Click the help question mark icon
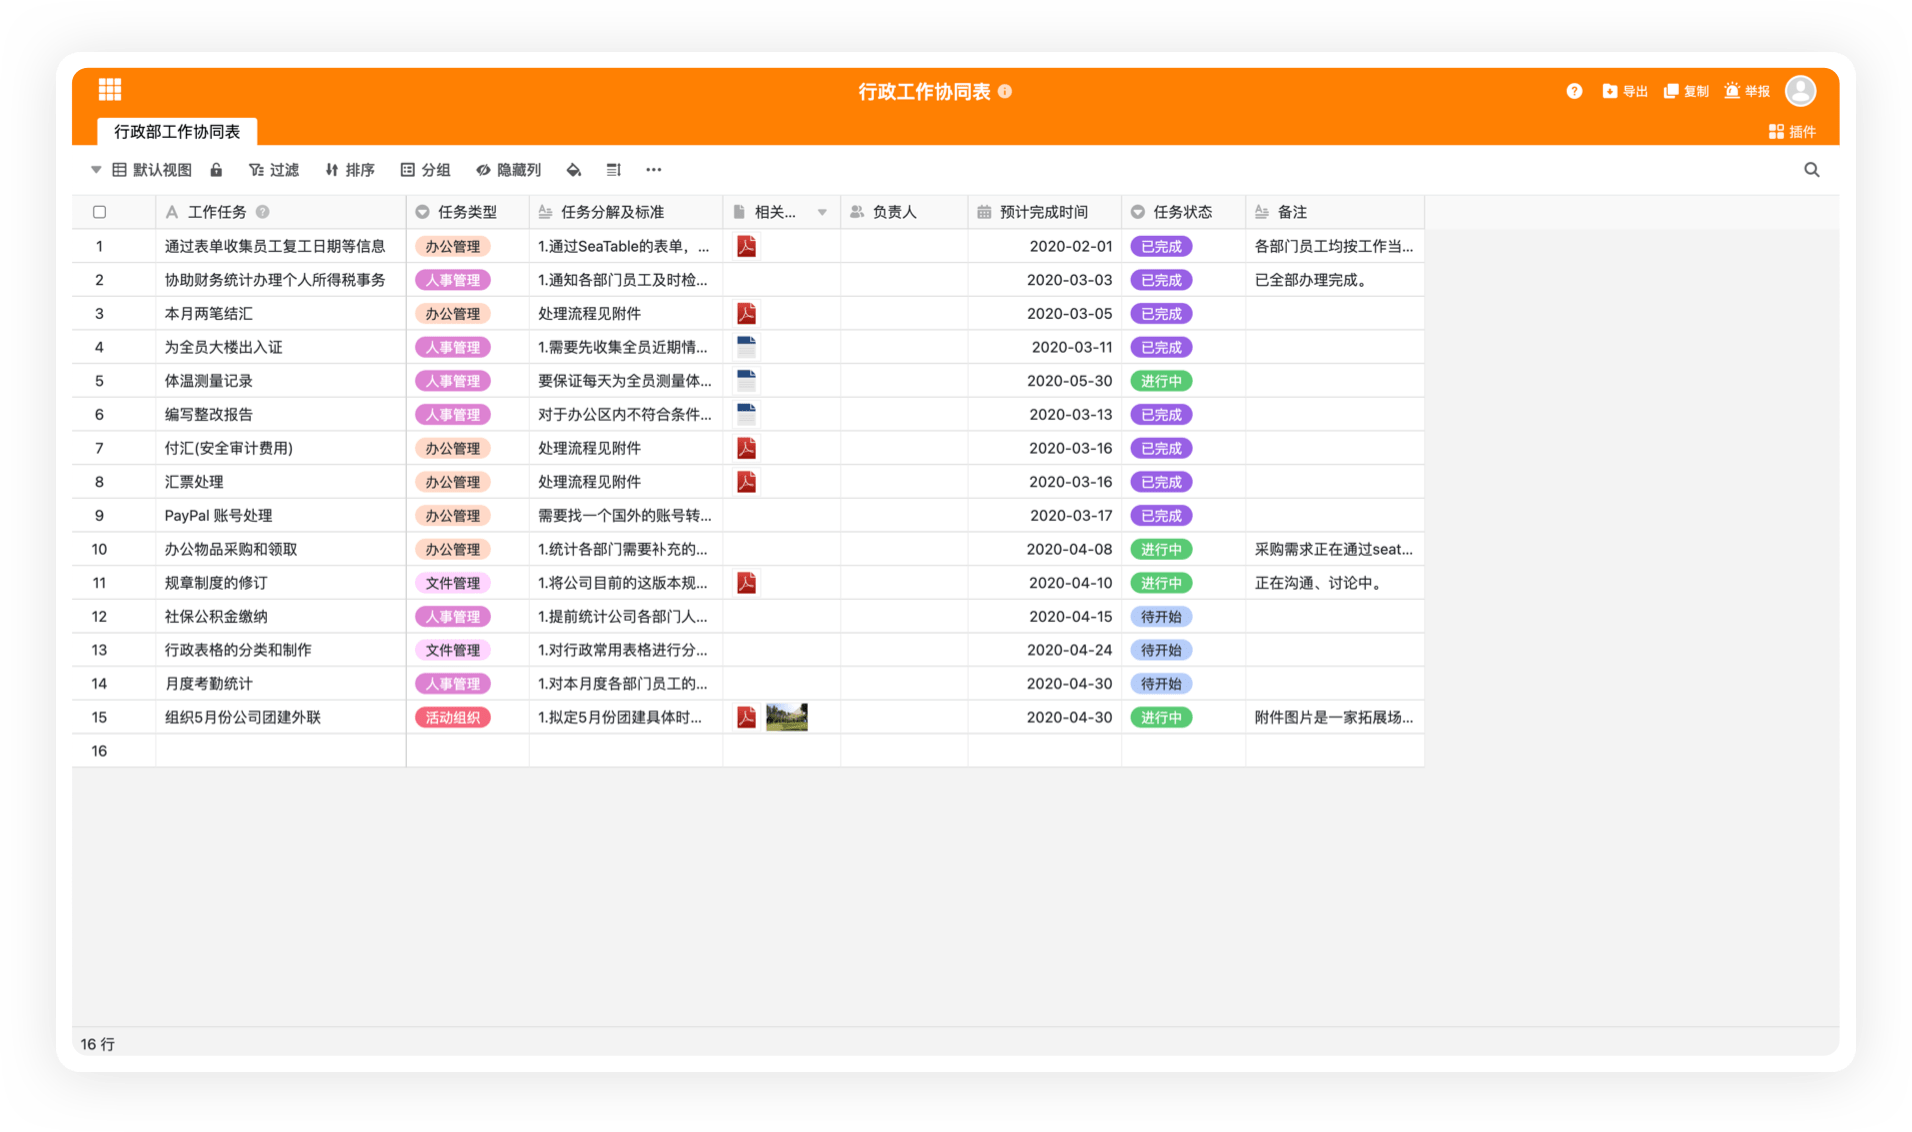 [x=1574, y=91]
